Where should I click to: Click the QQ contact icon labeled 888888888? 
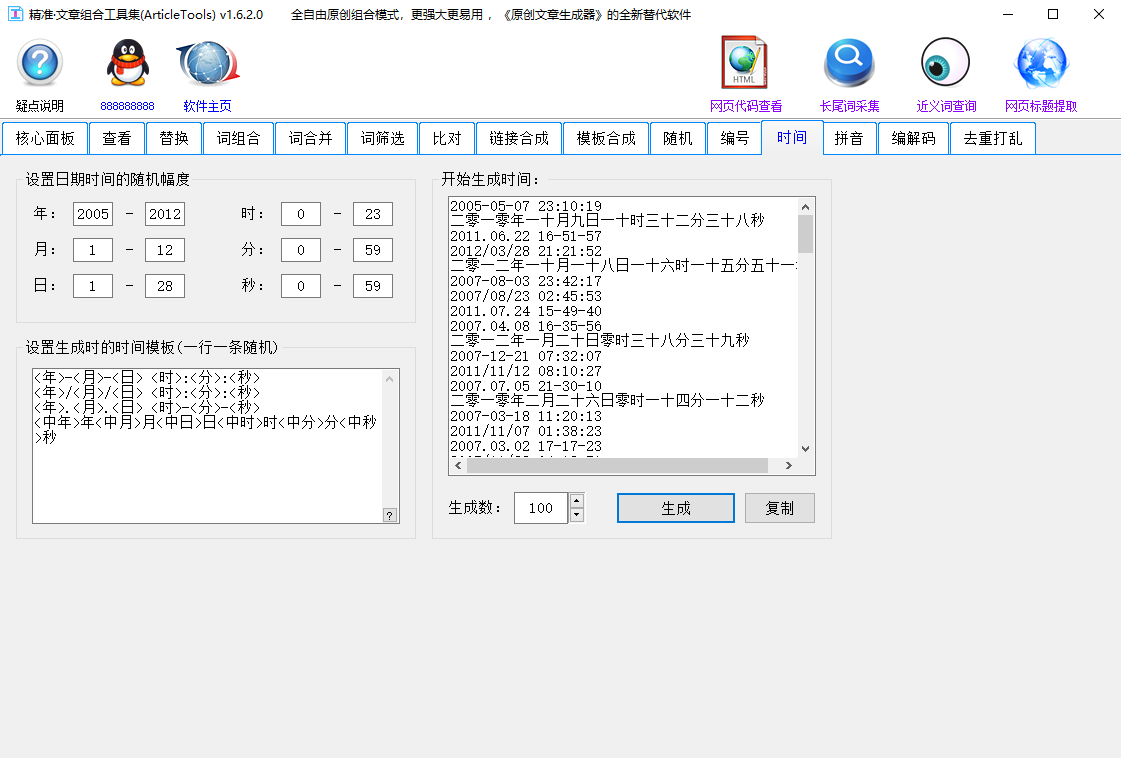tap(126, 62)
